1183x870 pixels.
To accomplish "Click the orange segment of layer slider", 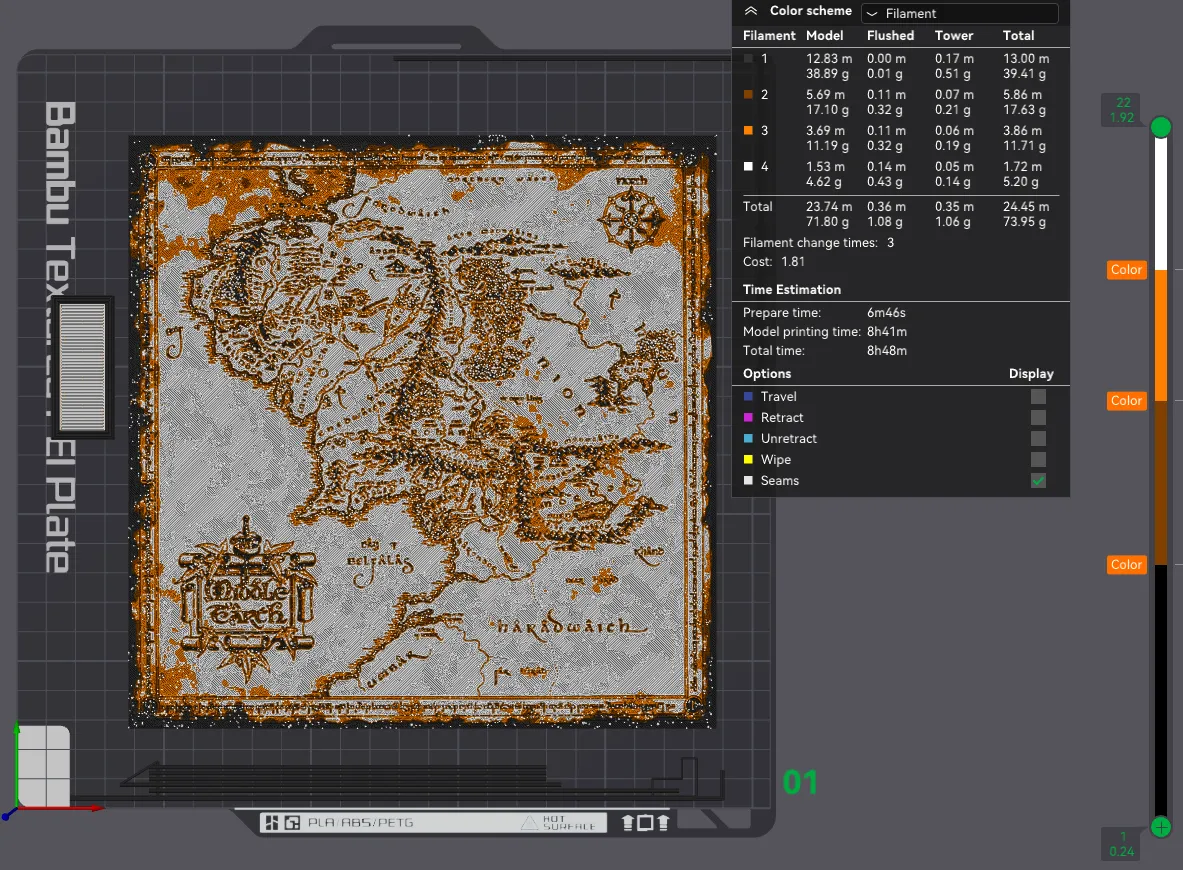I will (x=1161, y=336).
